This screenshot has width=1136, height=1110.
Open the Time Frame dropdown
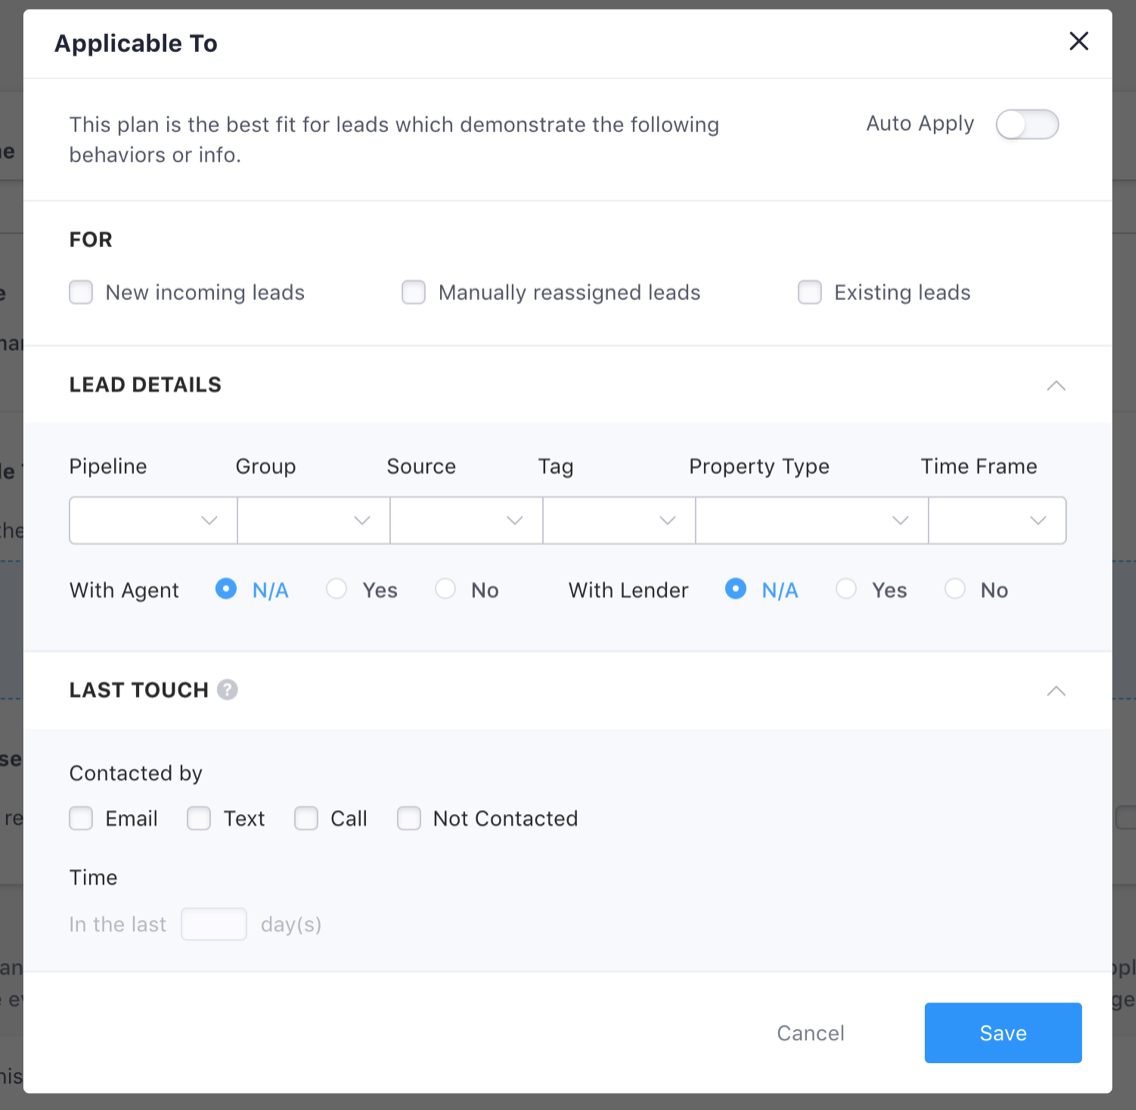(x=997, y=520)
